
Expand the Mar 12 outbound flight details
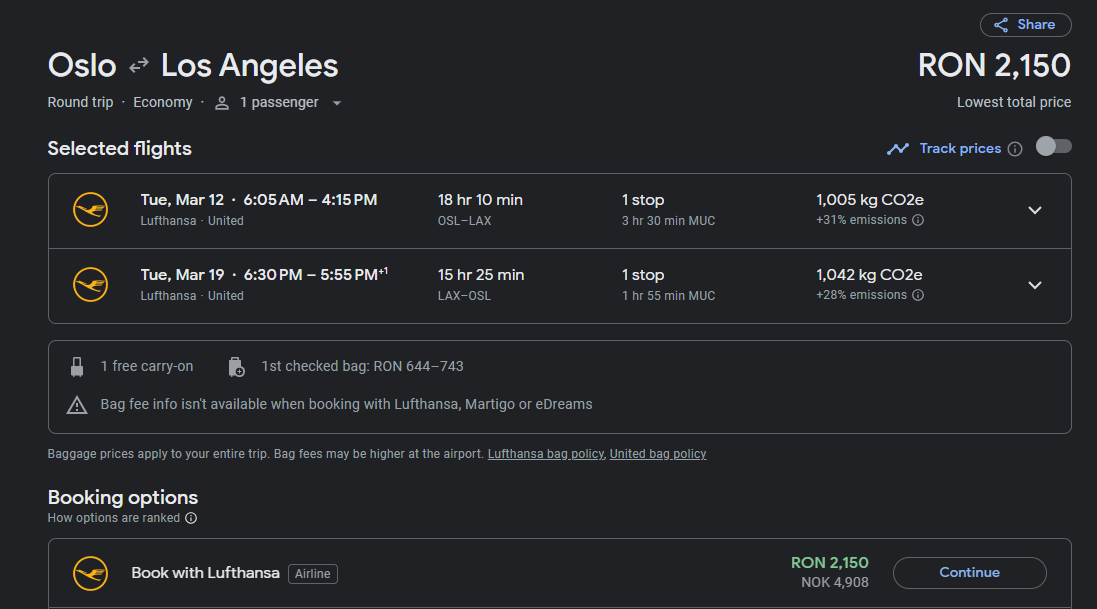[1035, 210]
